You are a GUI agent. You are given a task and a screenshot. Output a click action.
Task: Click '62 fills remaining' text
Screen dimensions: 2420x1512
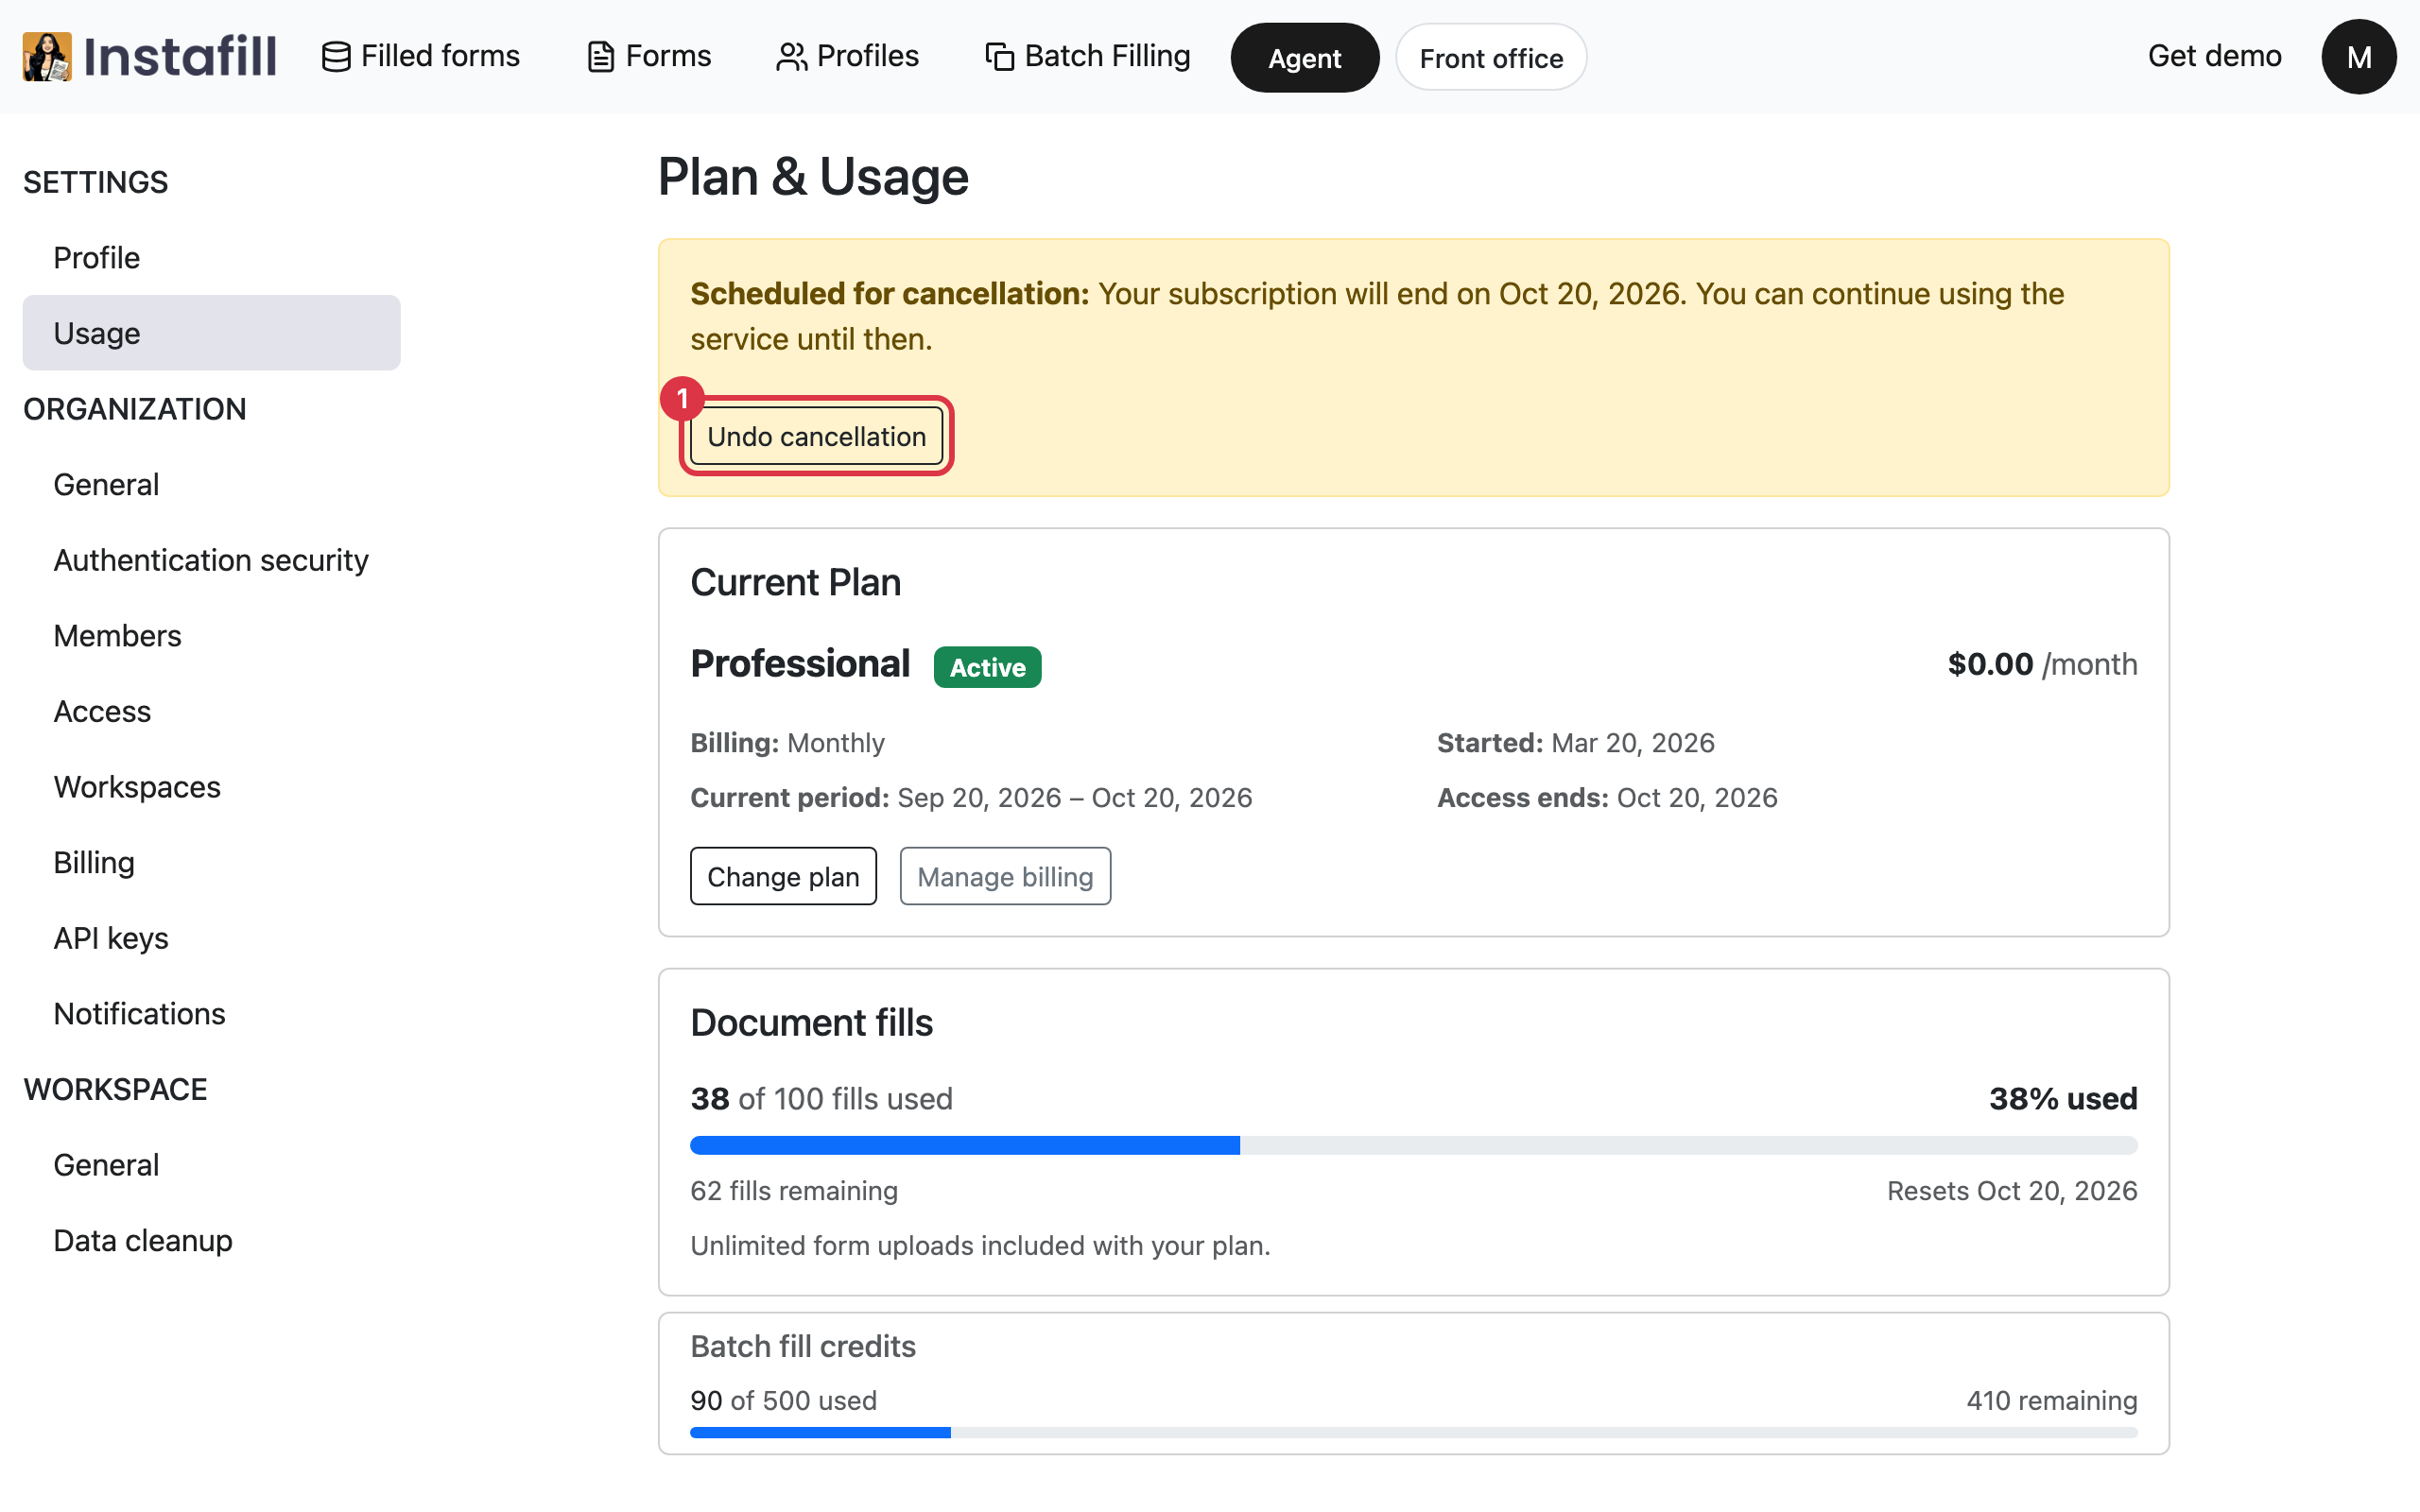coord(794,1191)
